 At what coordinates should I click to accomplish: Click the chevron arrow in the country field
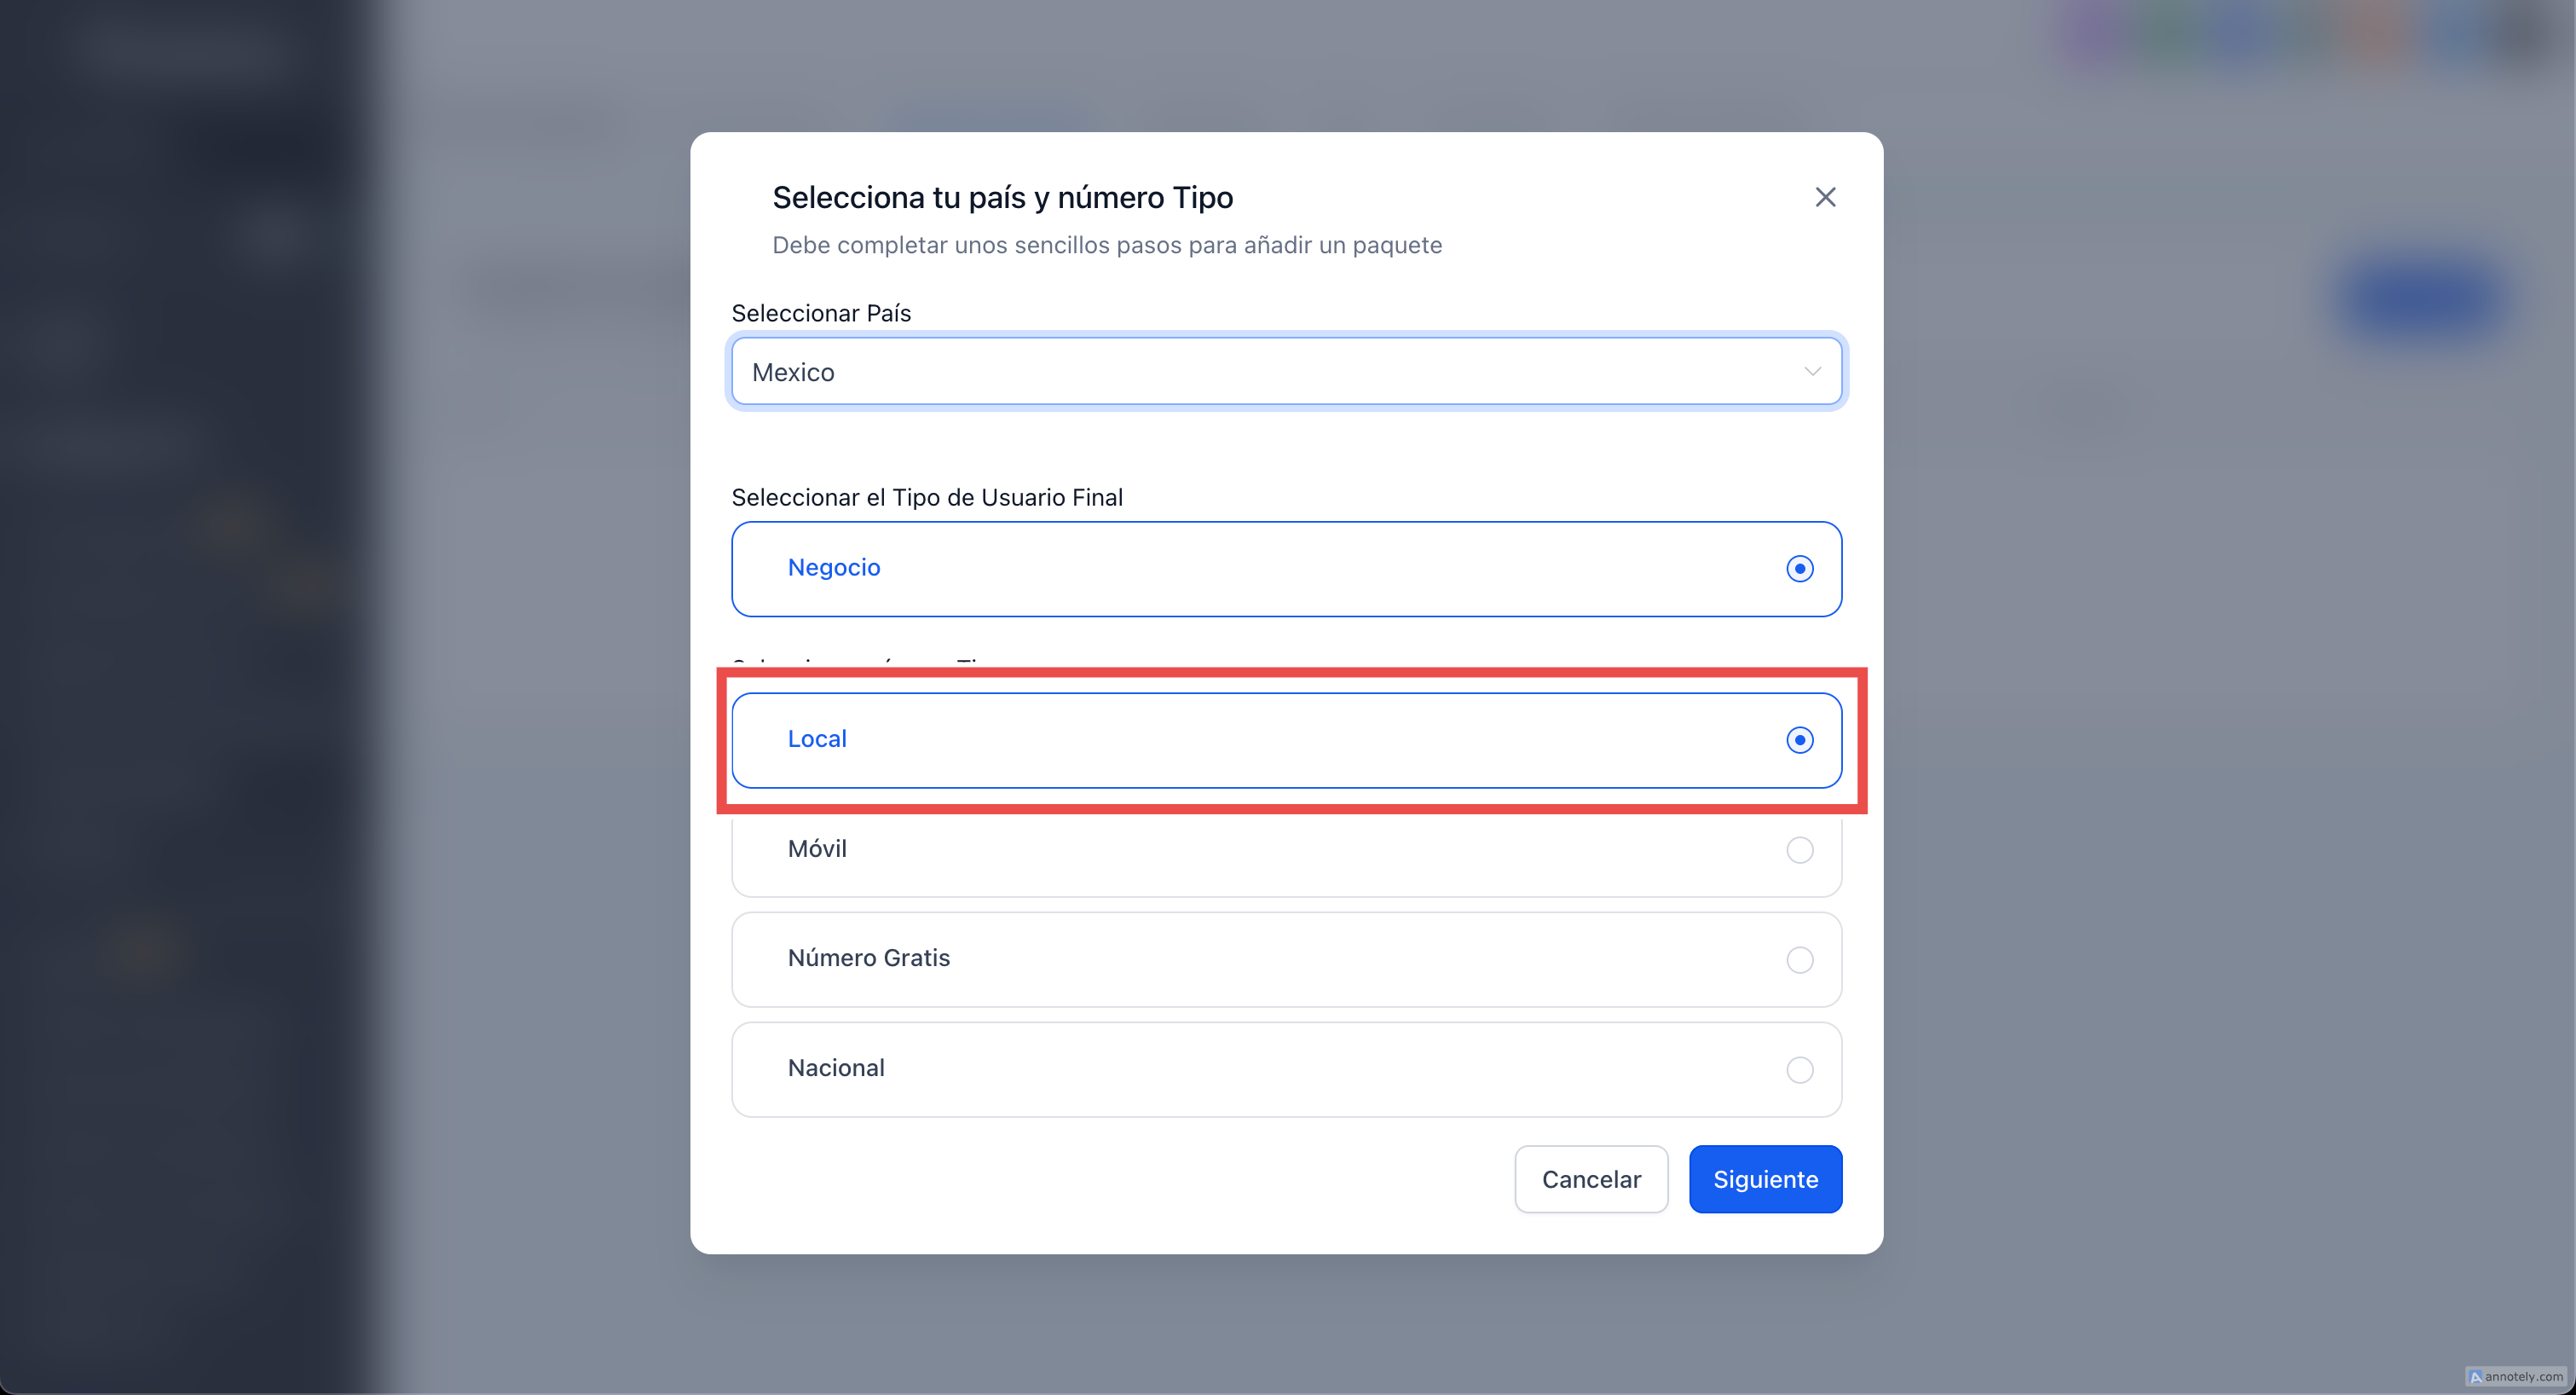click(1812, 372)
